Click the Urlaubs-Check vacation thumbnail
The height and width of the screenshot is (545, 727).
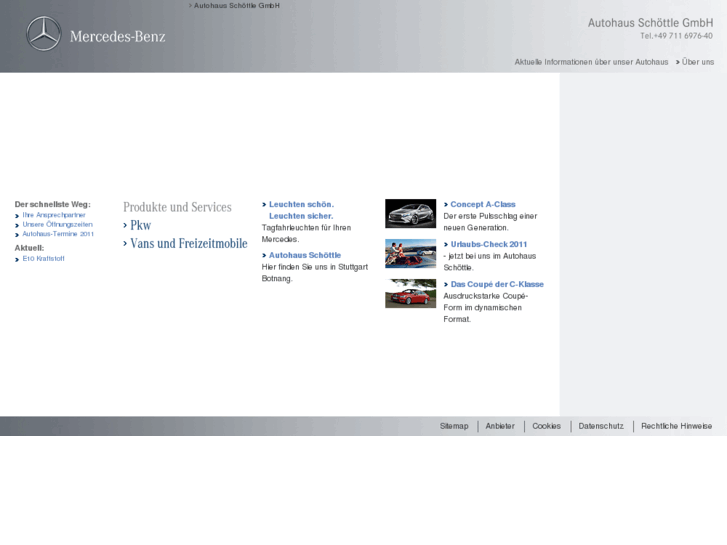(x=410, y=253)
